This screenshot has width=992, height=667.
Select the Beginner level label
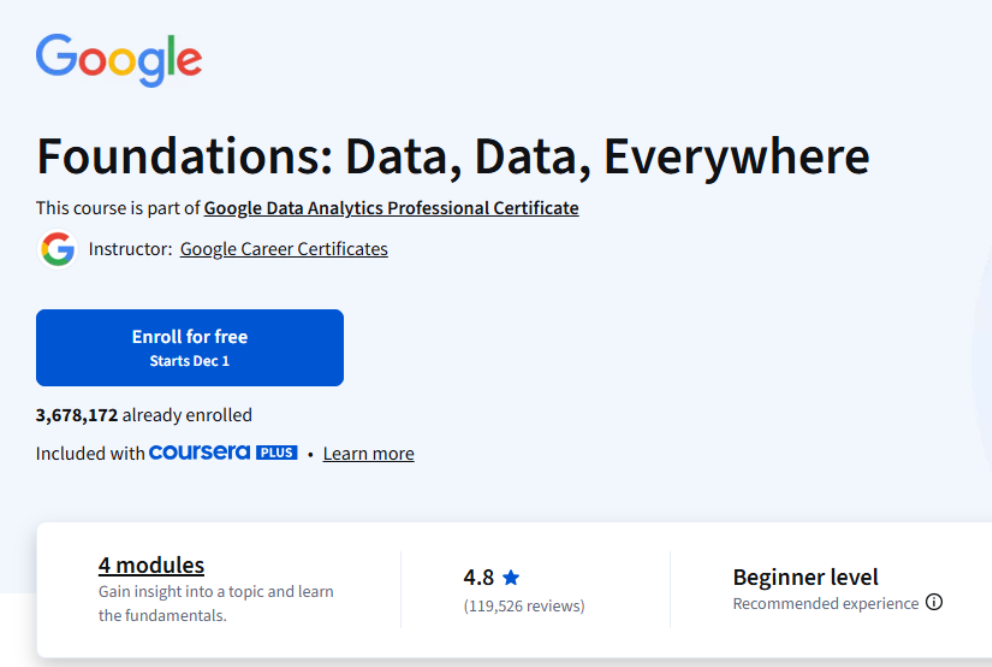coord(805,576)
